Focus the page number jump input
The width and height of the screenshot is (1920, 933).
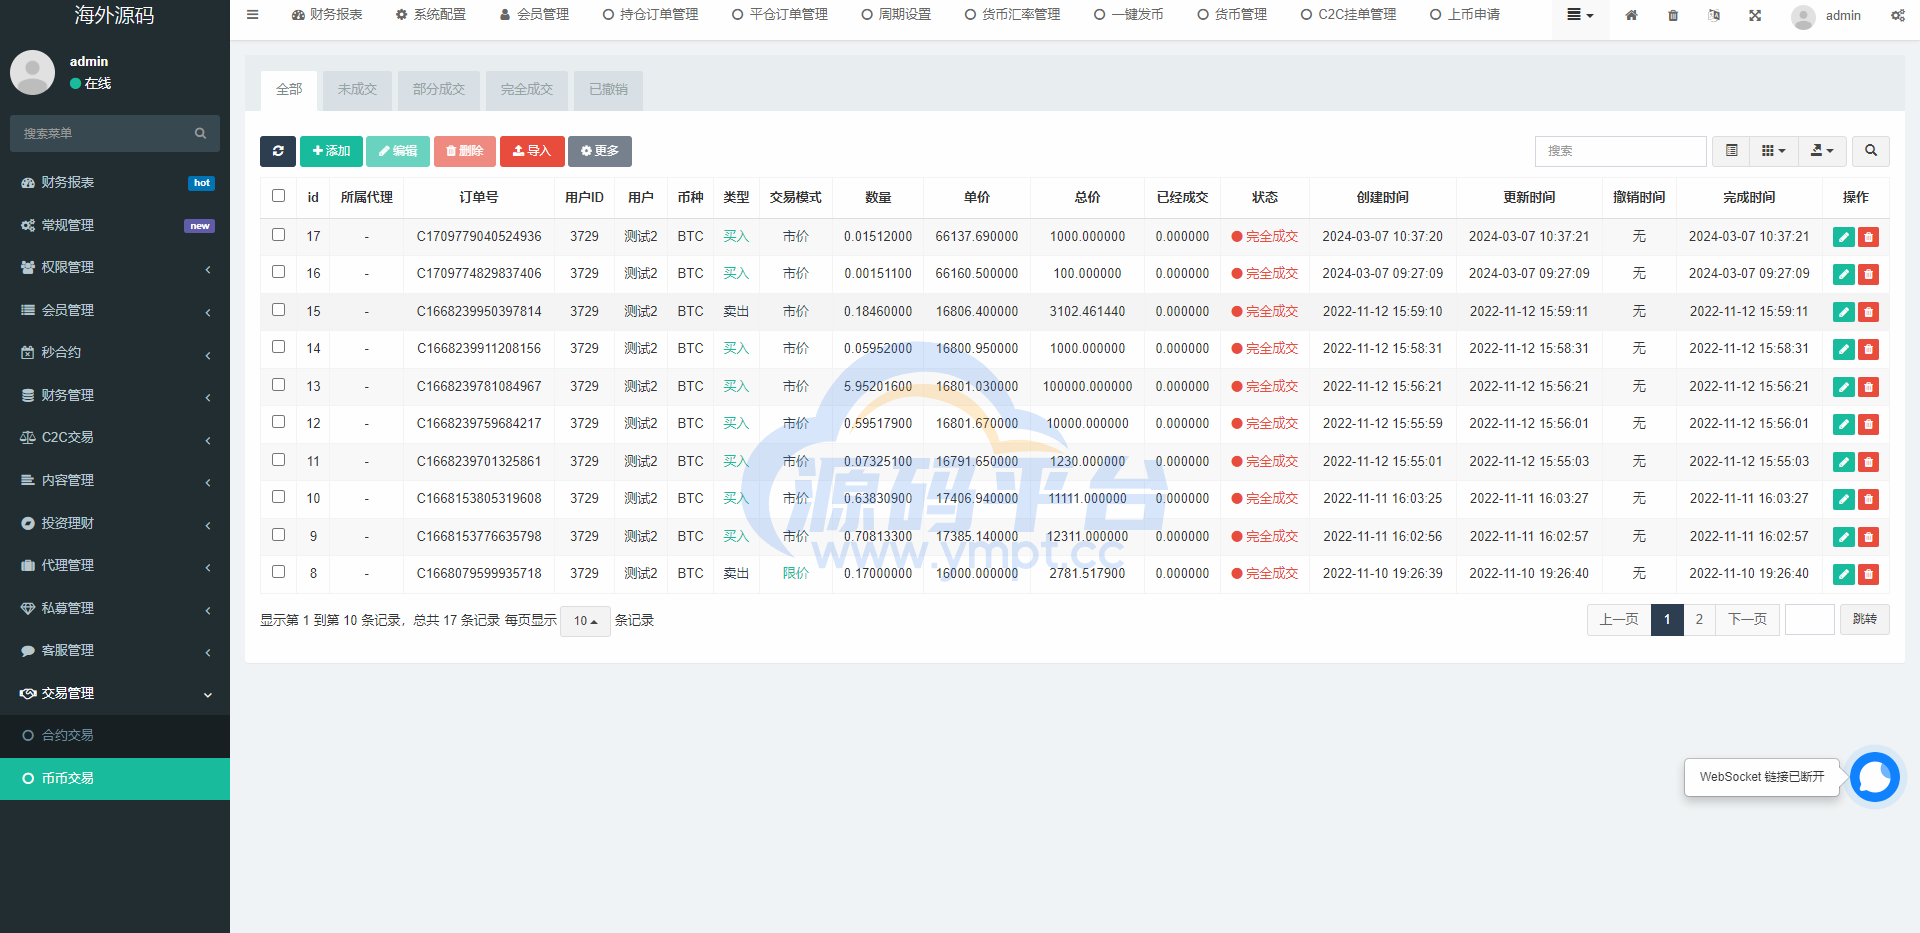1809,620
